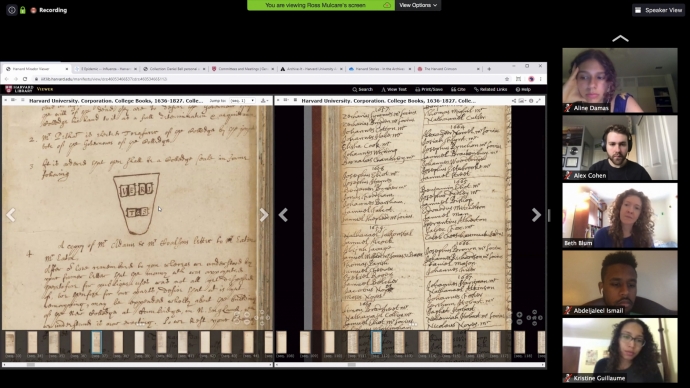Click the green encryption lock icon
The height and width of the screenshot is (388, 690).
pyautogui.click(x=22, y=10)
